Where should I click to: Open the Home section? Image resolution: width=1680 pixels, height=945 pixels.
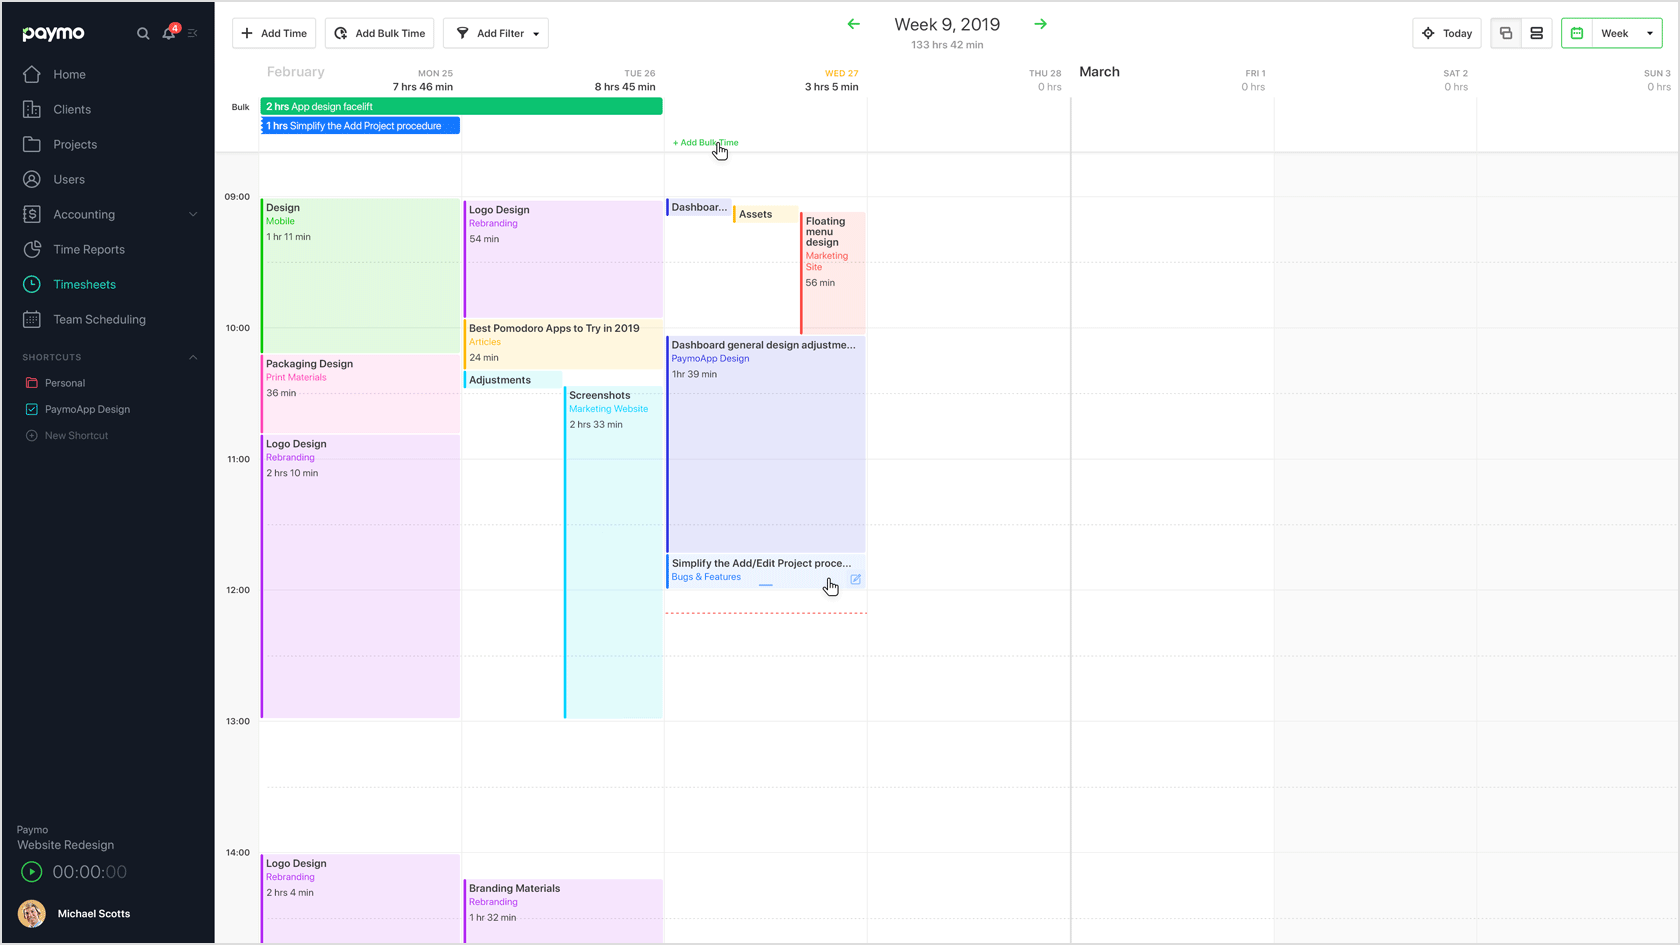coord(69,74)
